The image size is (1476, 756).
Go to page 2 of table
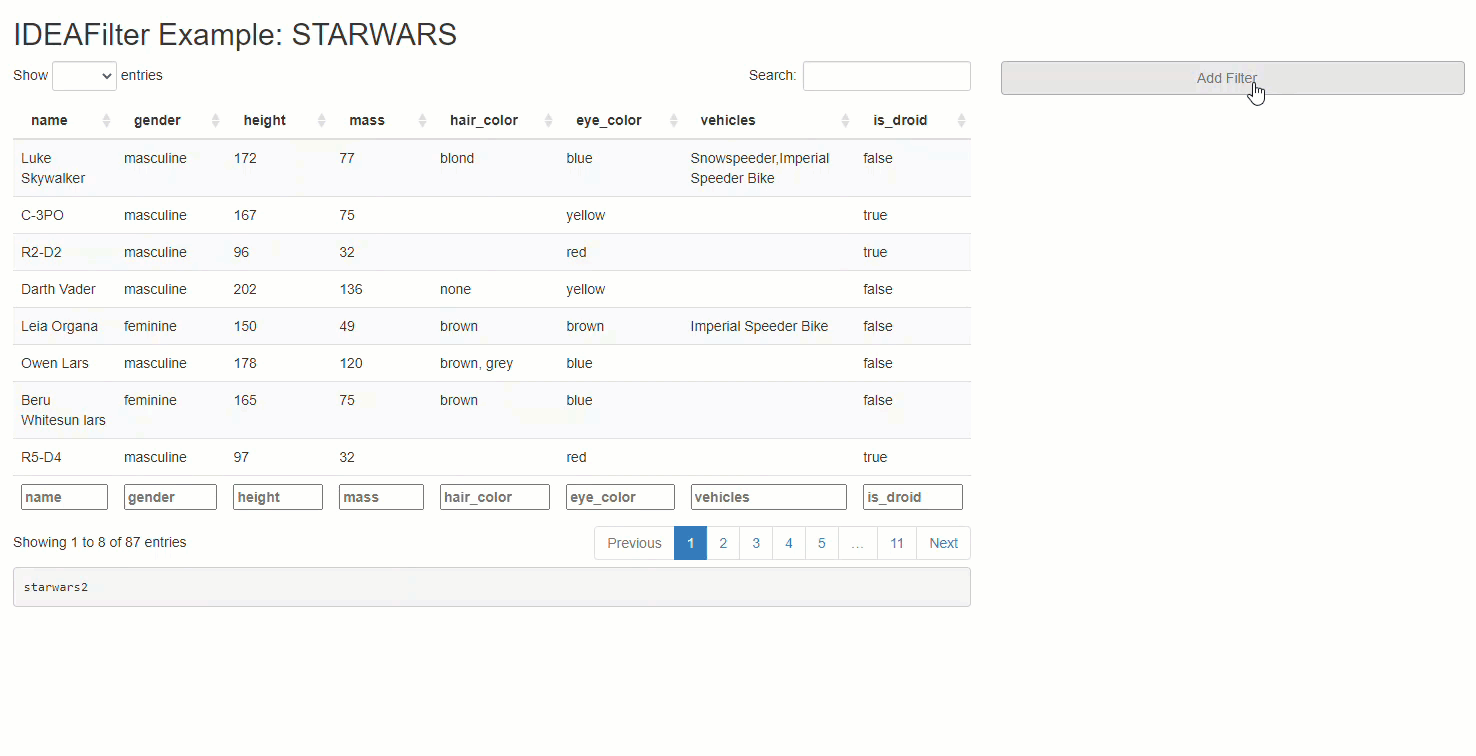tap(723, 543)
